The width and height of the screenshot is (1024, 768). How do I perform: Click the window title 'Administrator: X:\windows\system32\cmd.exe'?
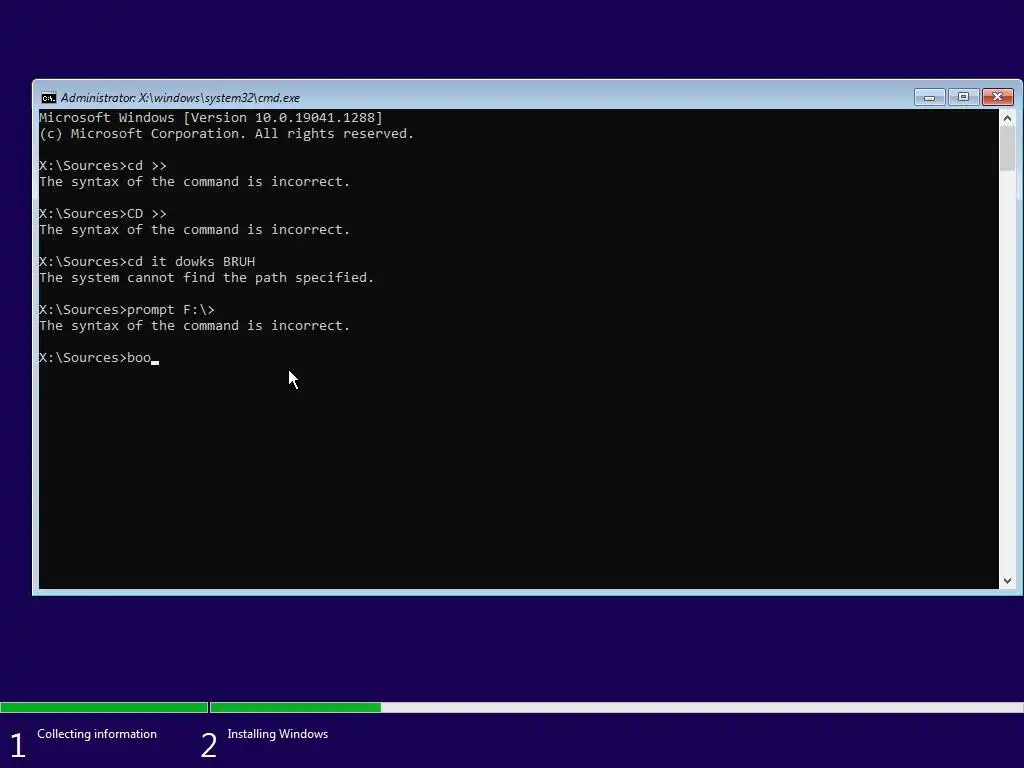[x=180, y=98]
